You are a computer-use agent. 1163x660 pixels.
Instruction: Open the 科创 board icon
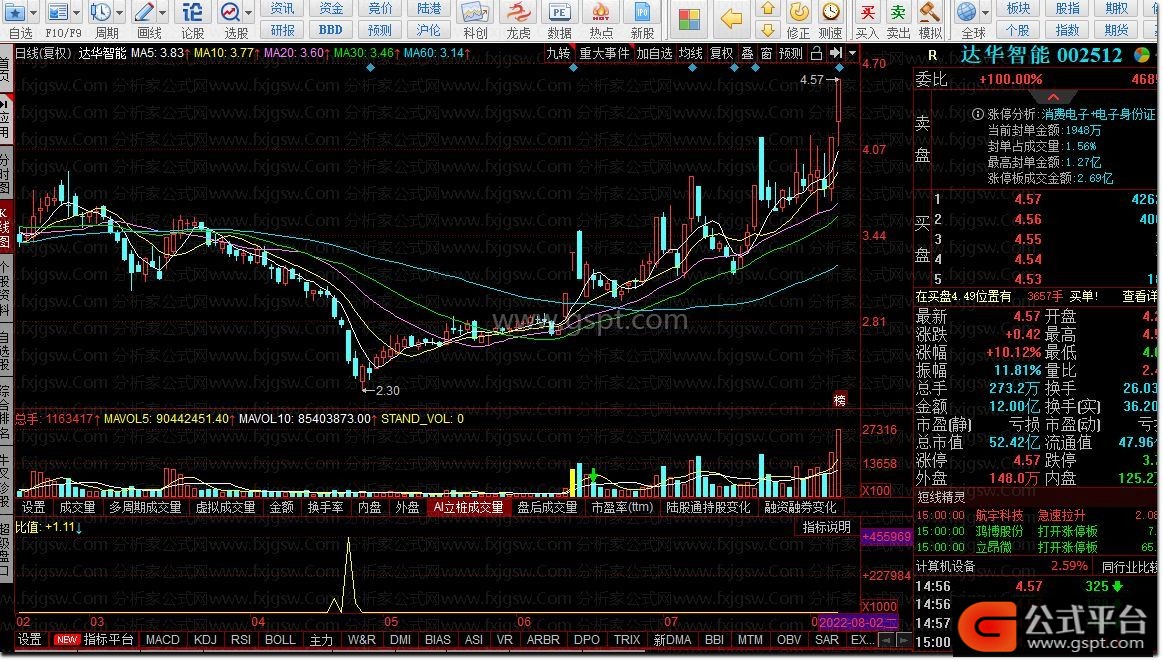coord(475,12)
